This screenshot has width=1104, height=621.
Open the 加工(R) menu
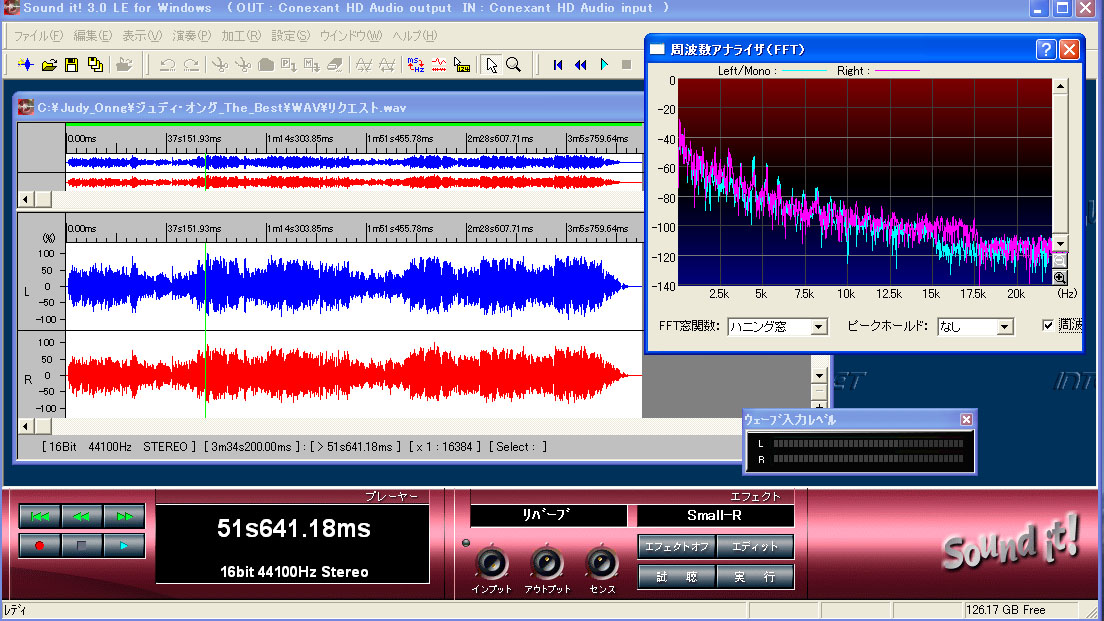point(241,36)
